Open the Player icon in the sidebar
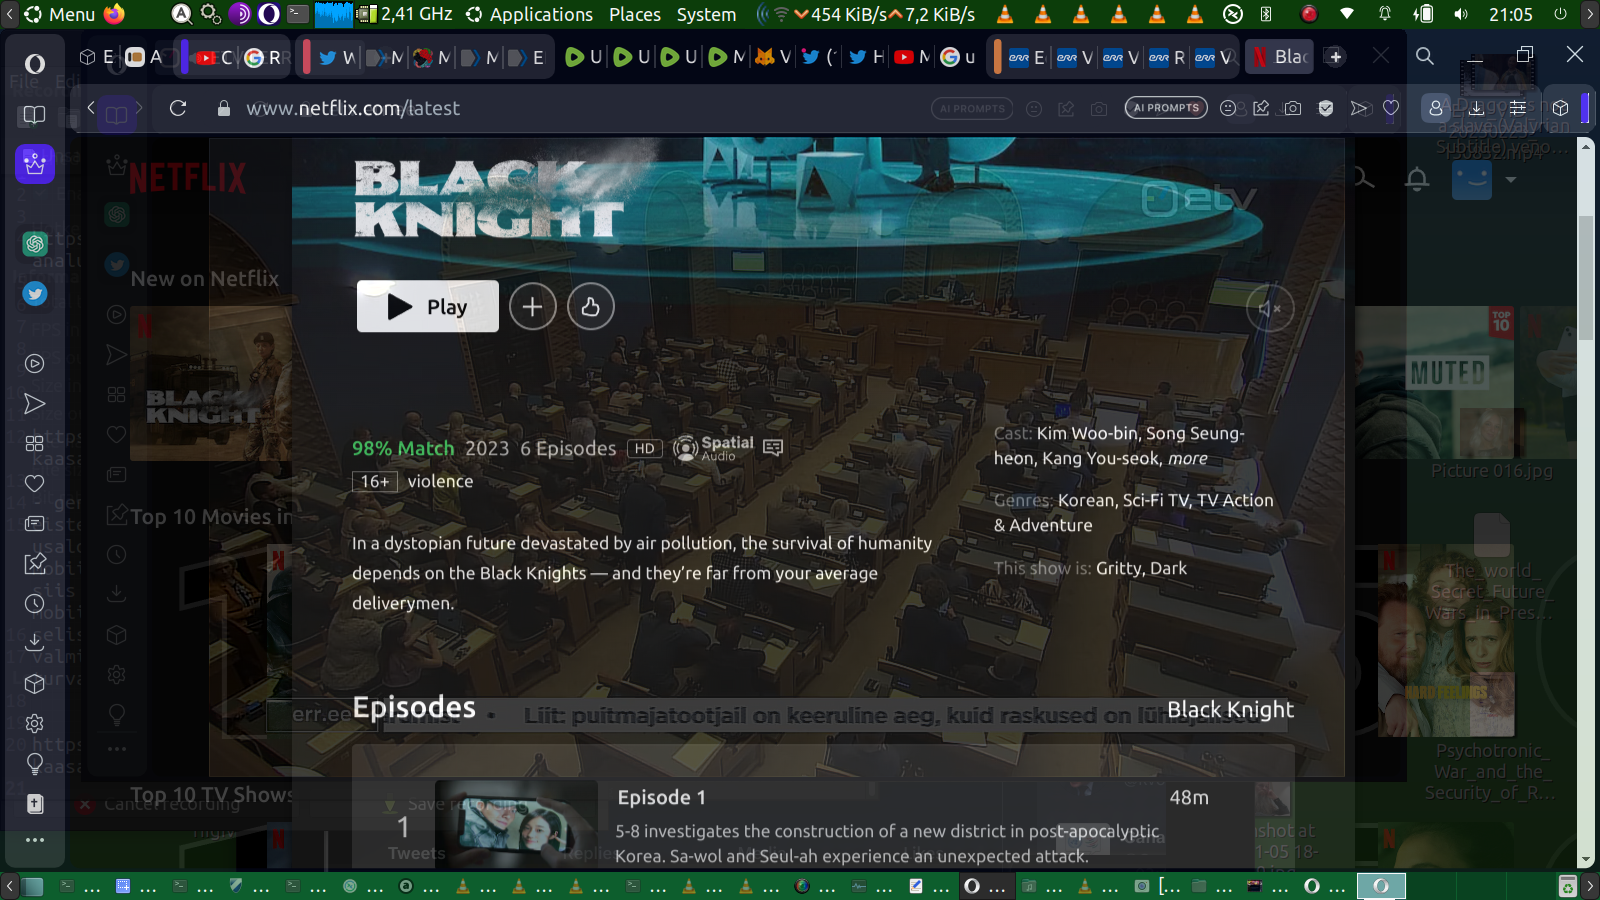Viewport: 1600px width, 900px height. [35, 364]
